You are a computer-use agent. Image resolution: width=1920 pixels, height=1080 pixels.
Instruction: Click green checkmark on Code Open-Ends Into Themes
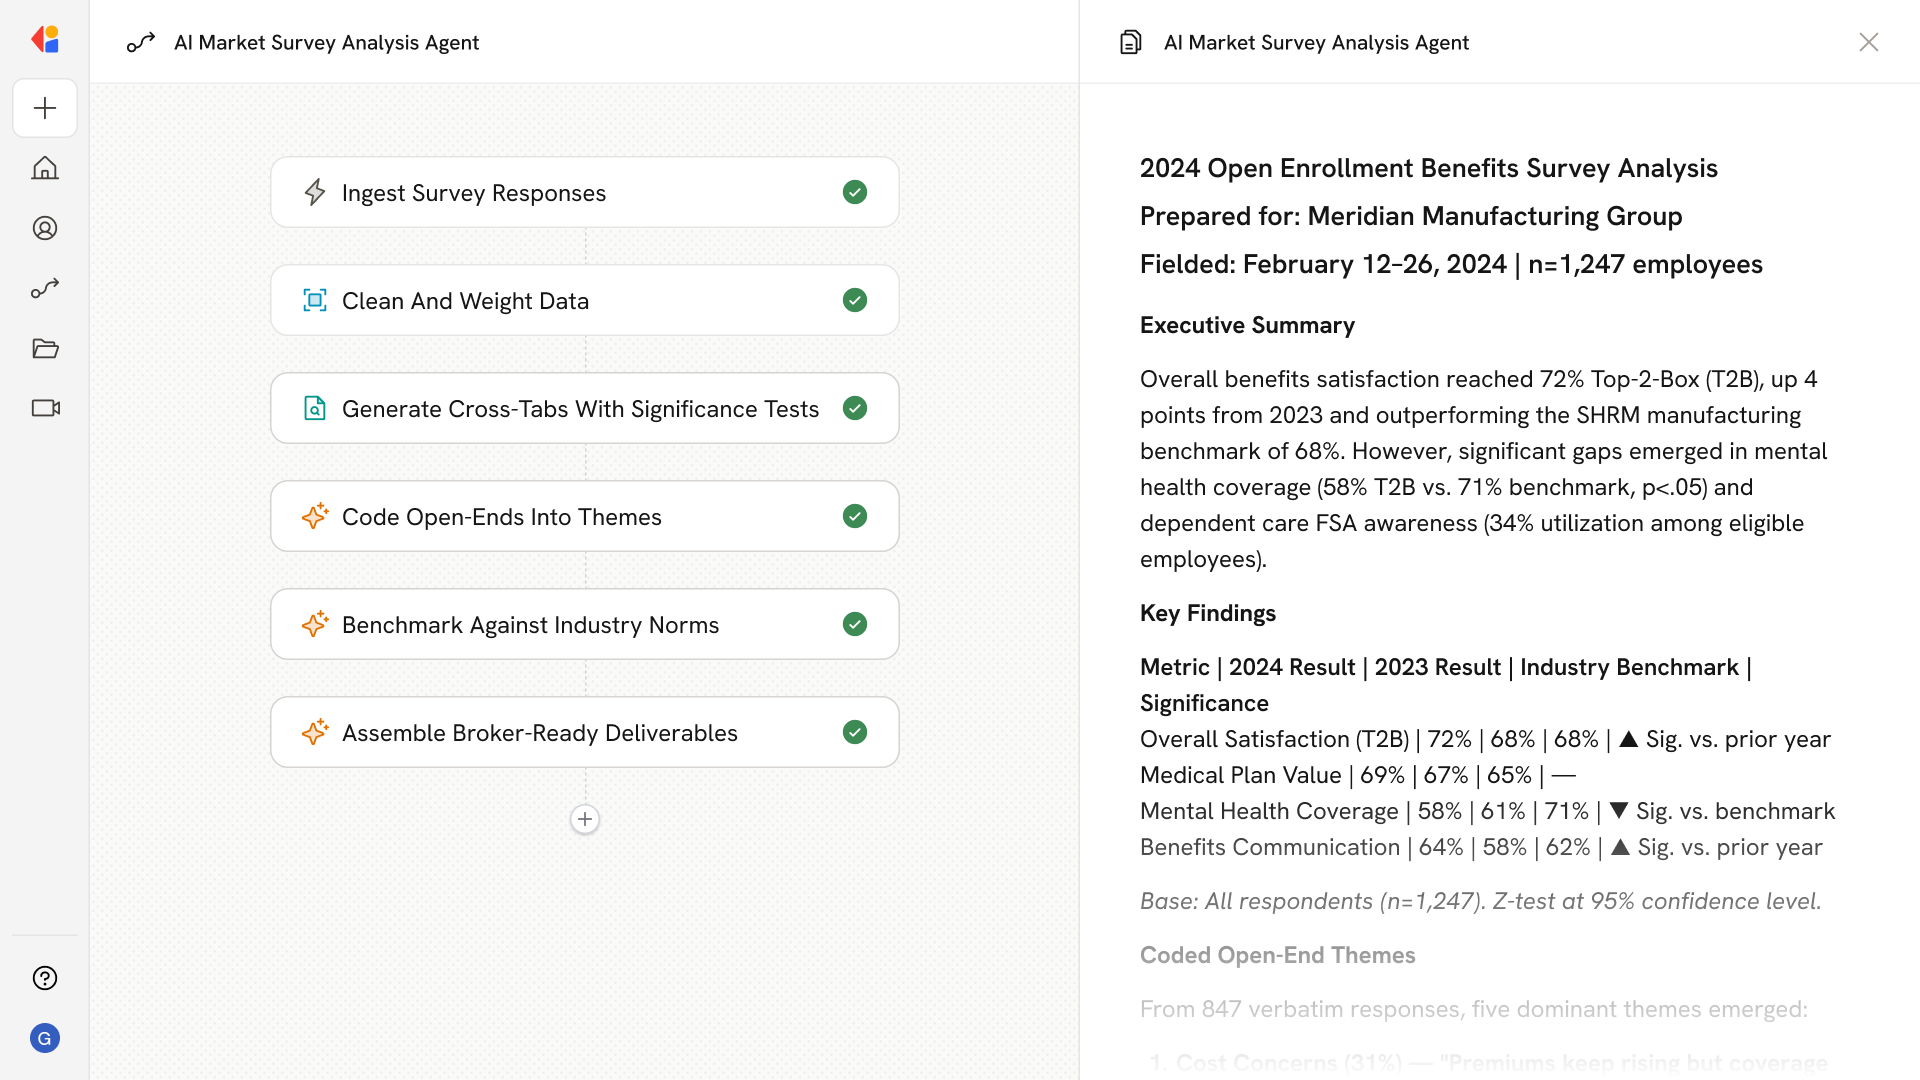click(x=854, y=516)
